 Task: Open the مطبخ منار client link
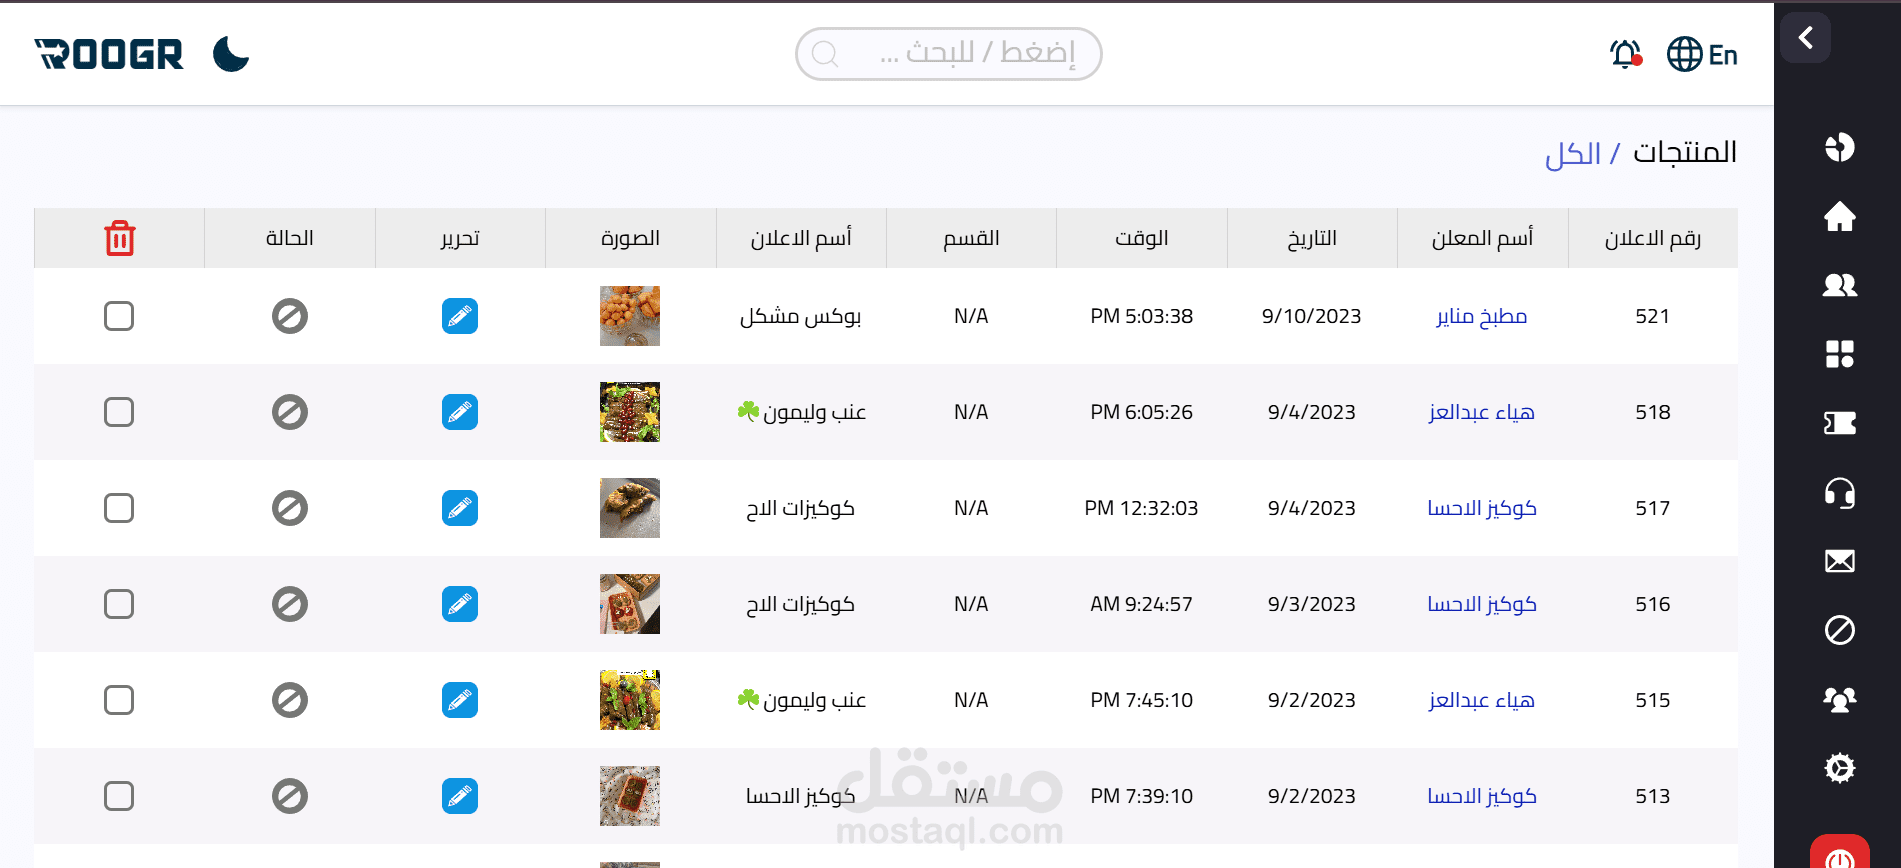pos(1481,316)
